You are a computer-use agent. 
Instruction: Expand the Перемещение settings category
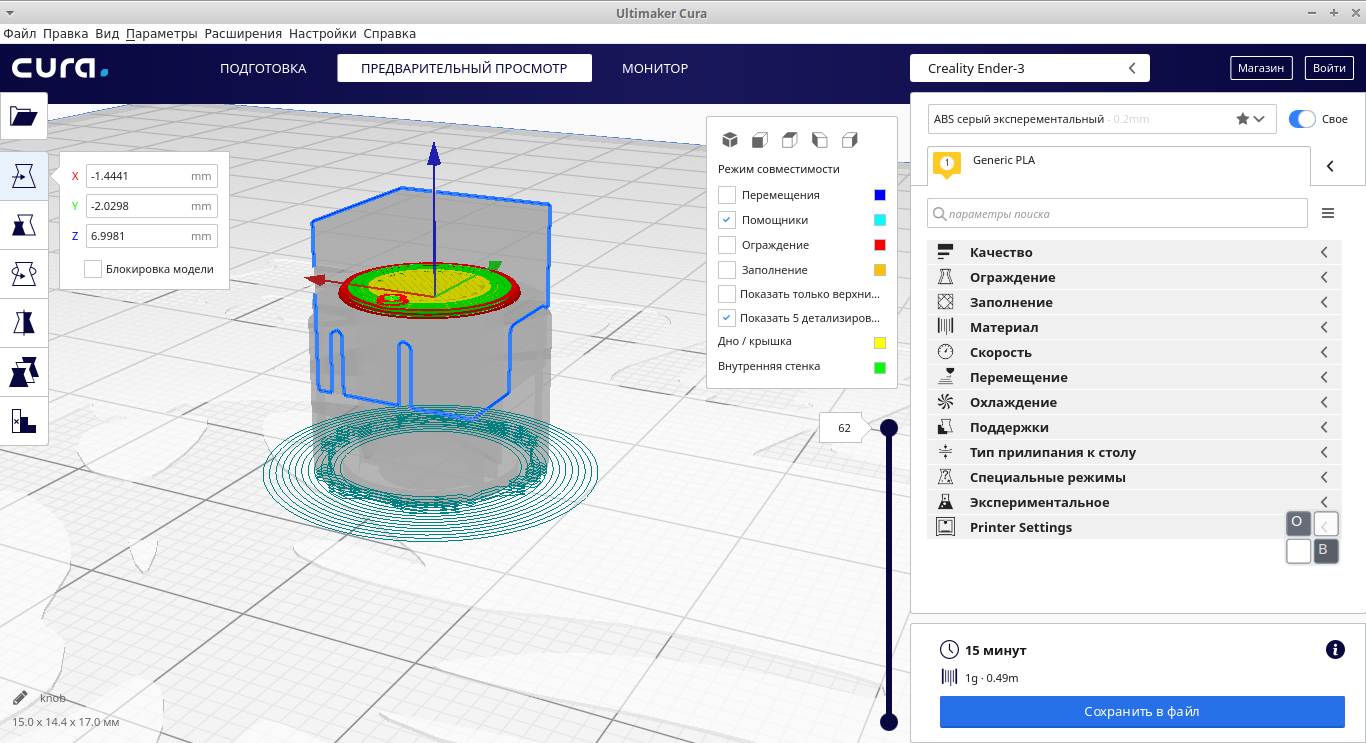tap(1134, 377)
